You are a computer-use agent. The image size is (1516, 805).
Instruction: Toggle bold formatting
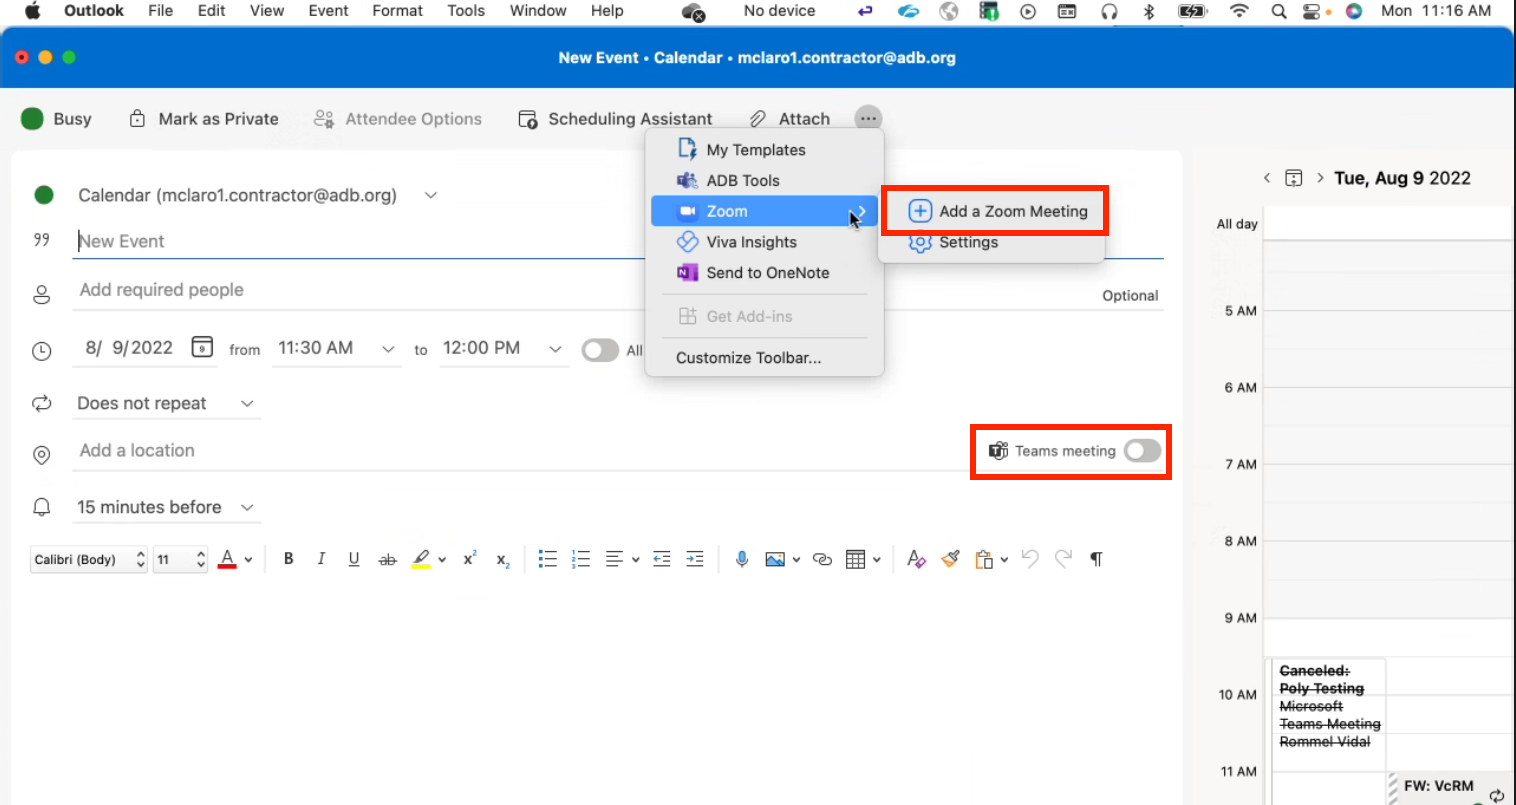pos(288,559)
